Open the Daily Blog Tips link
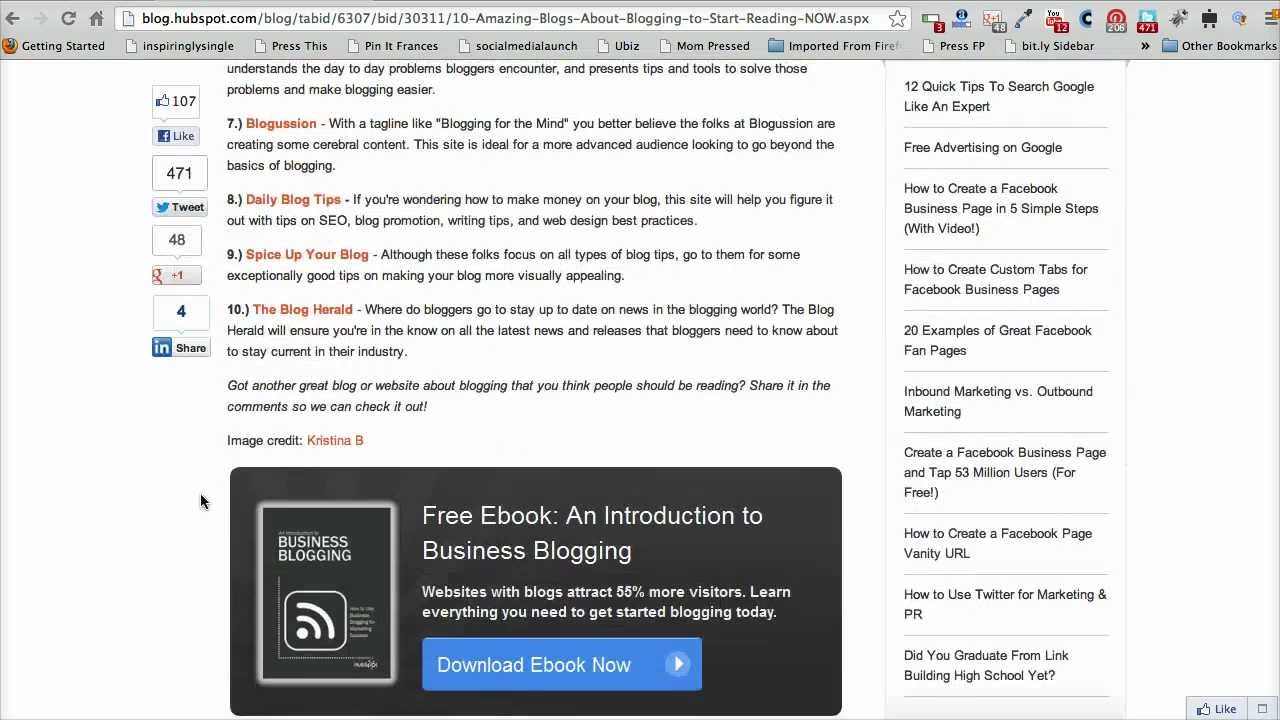1280x720 pixels. [293, 199]
